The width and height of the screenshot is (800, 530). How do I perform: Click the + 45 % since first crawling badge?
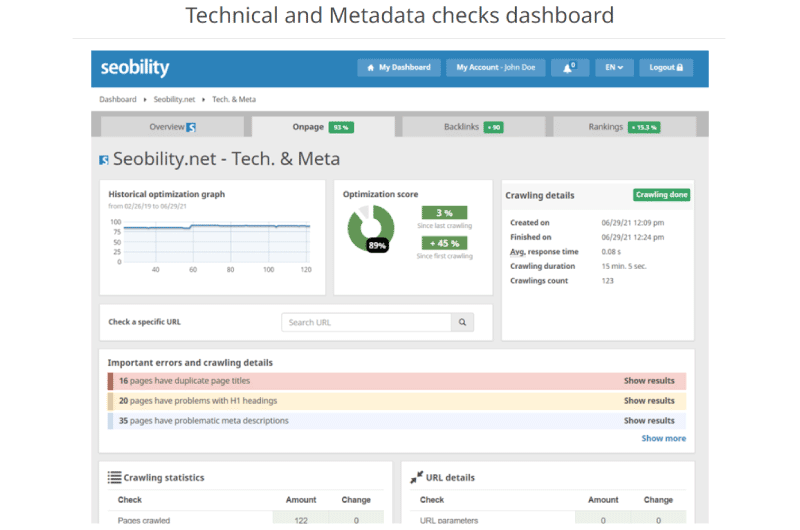pyautogui.click(x=444, y=243)
